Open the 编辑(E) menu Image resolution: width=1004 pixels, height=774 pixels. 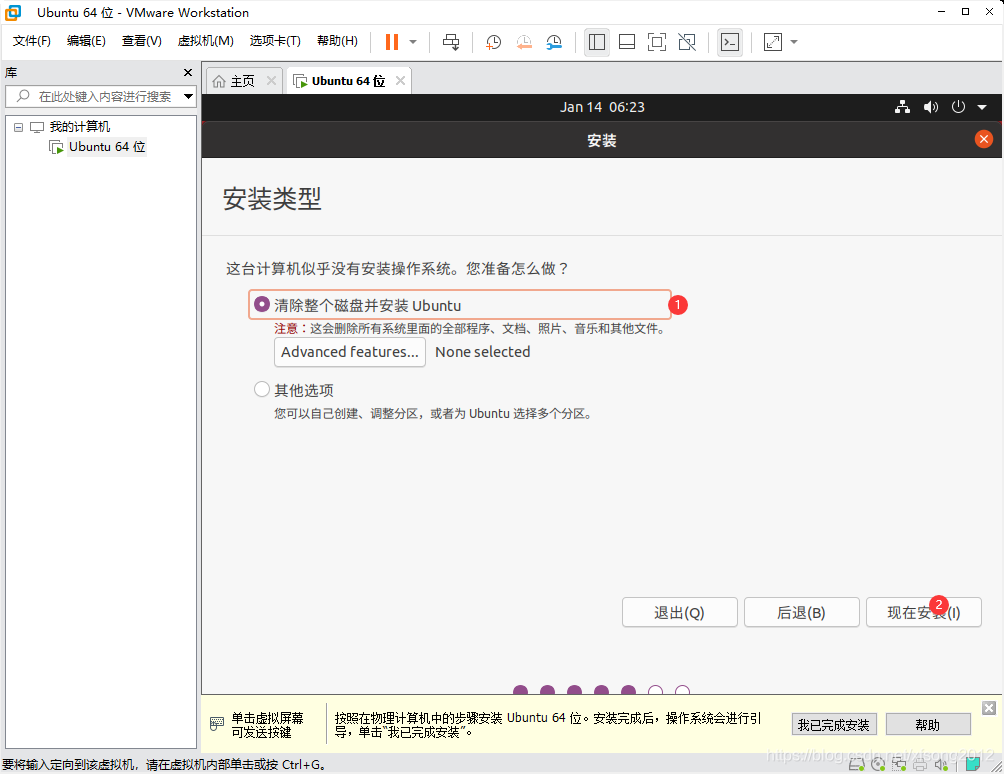(86, 41)
